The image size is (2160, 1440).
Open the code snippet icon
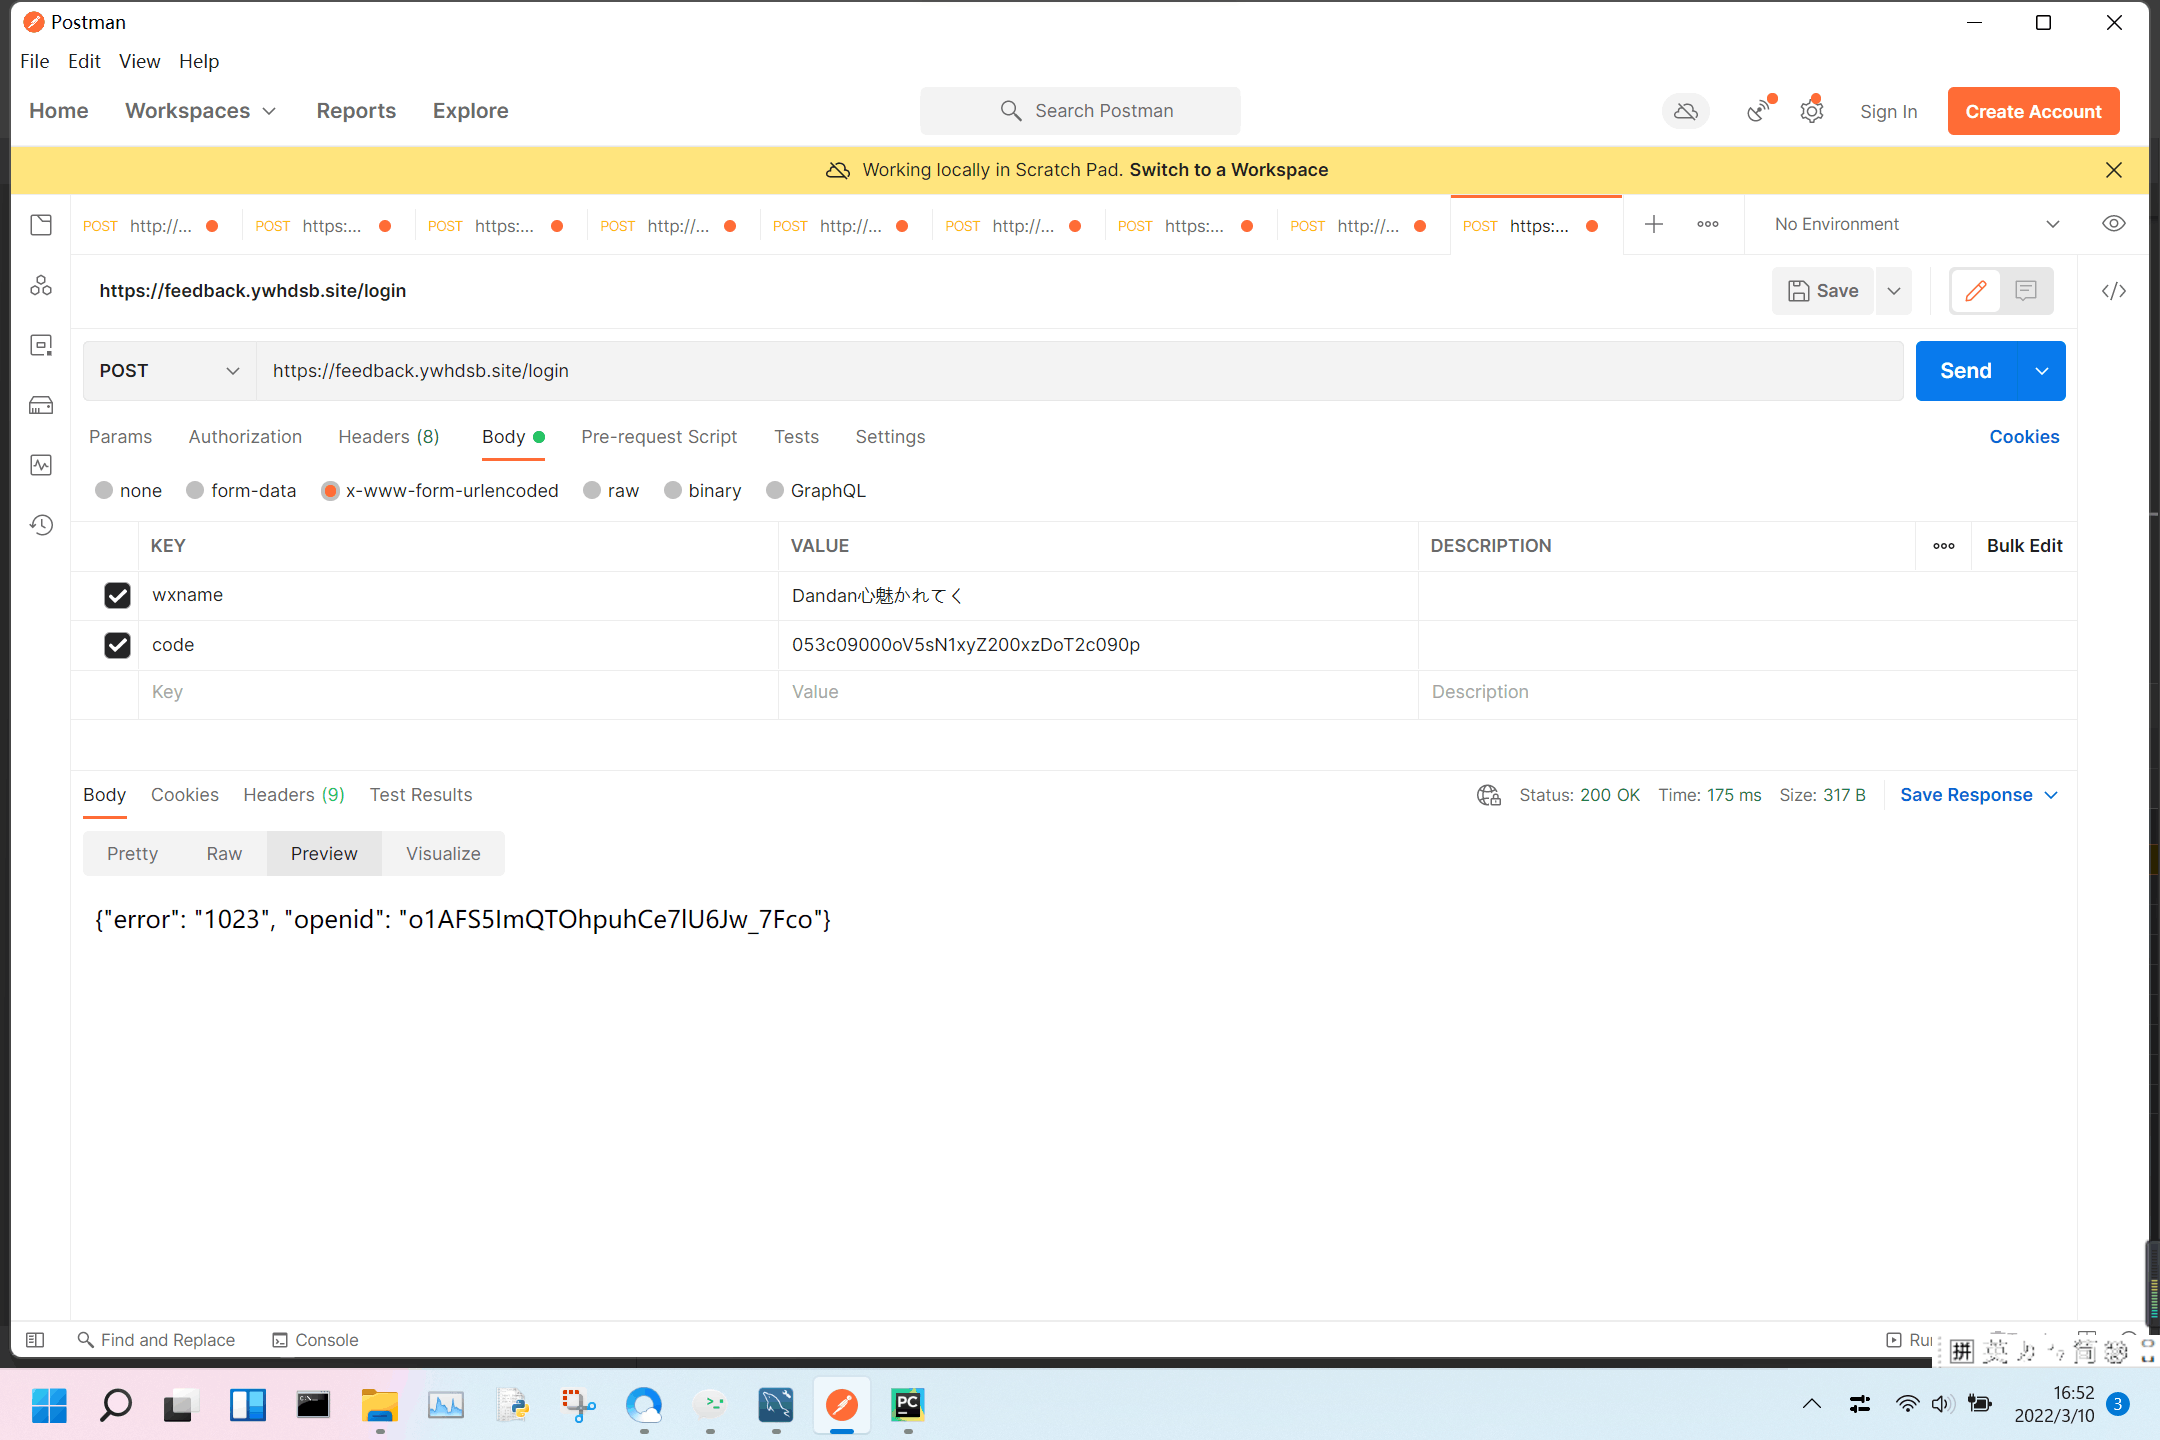point(2113,291)
